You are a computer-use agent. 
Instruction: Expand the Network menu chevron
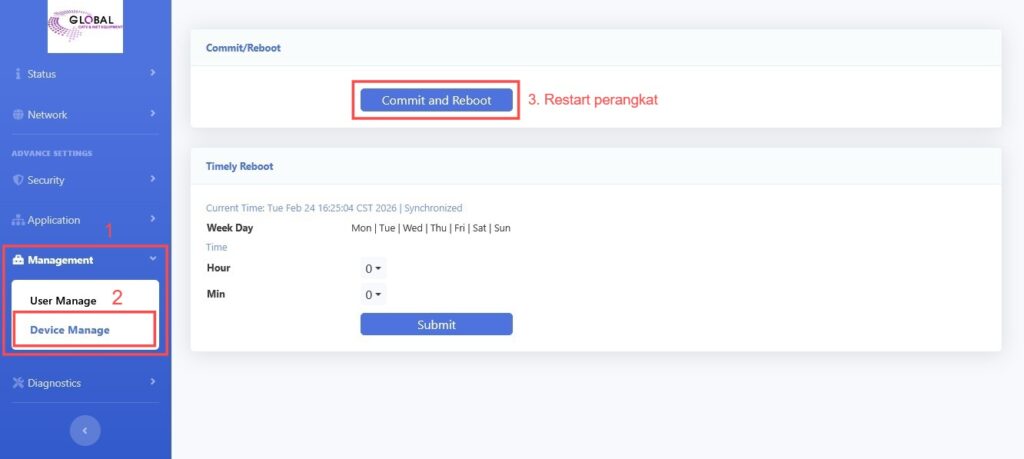tap(153, 114)
